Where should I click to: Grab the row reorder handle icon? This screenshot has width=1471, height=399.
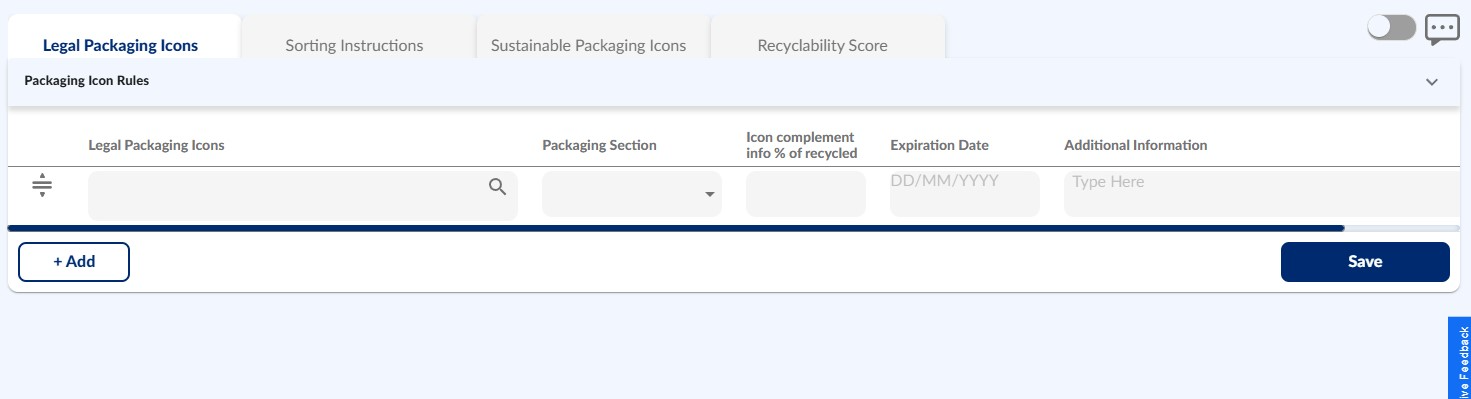tap(41, 185)
